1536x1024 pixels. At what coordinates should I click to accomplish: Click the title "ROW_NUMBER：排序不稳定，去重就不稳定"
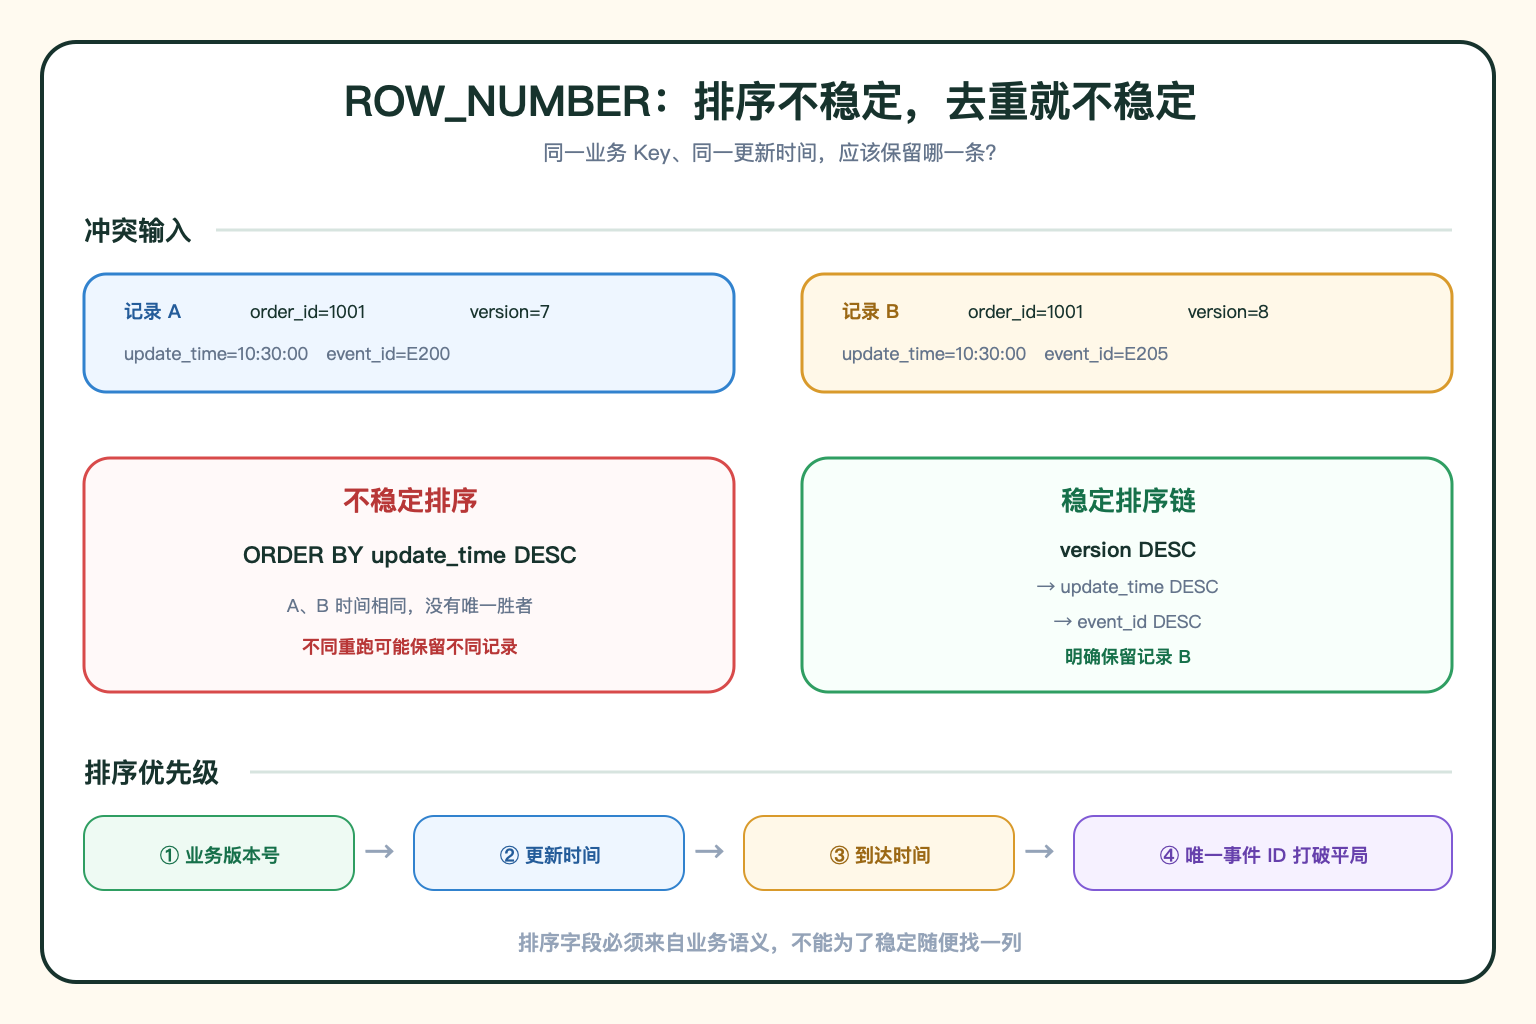[769, 102]
